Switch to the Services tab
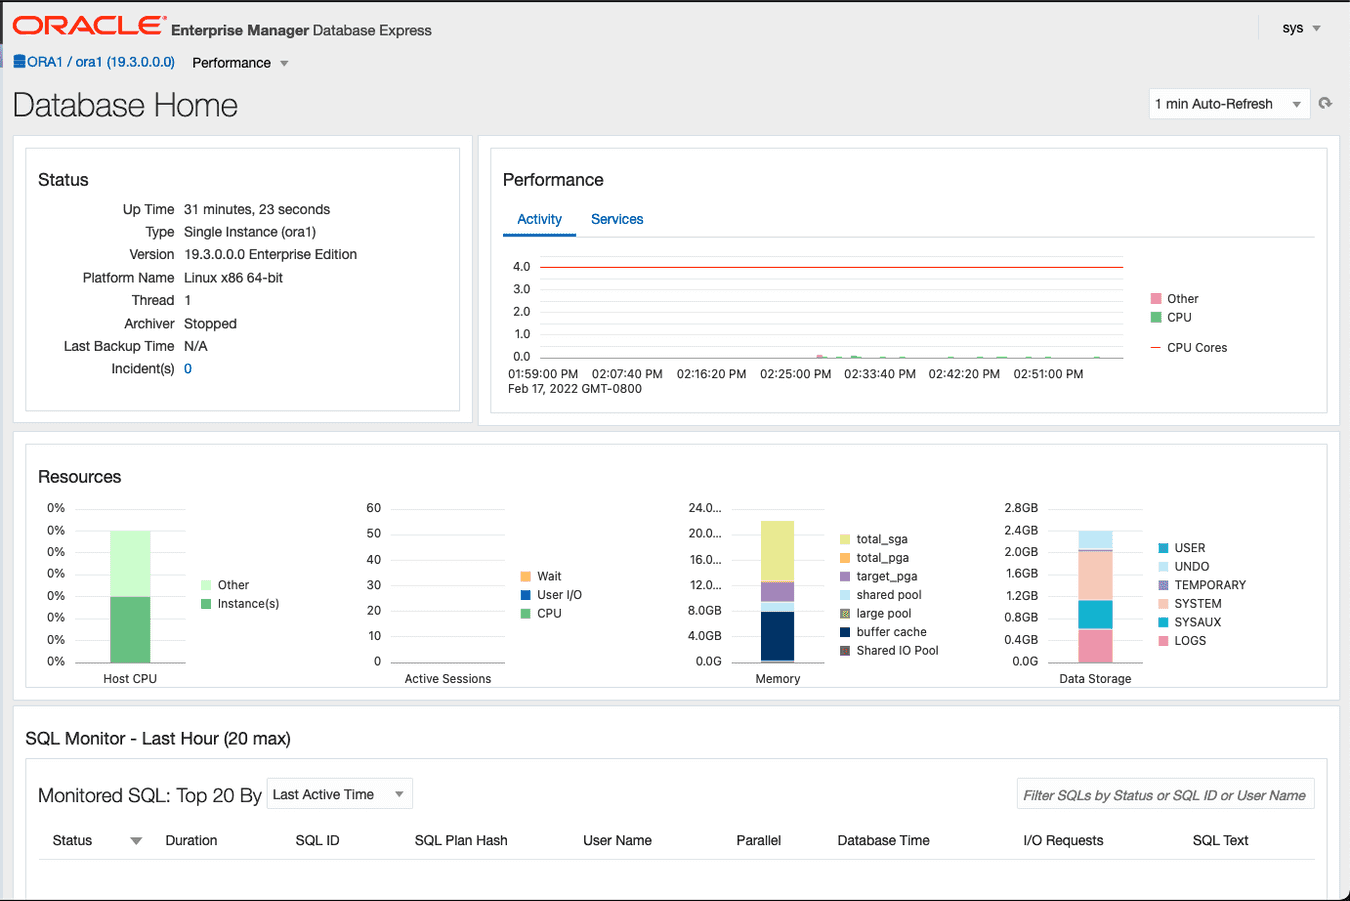The image size is (1350, 901). [x=617, y=219]
